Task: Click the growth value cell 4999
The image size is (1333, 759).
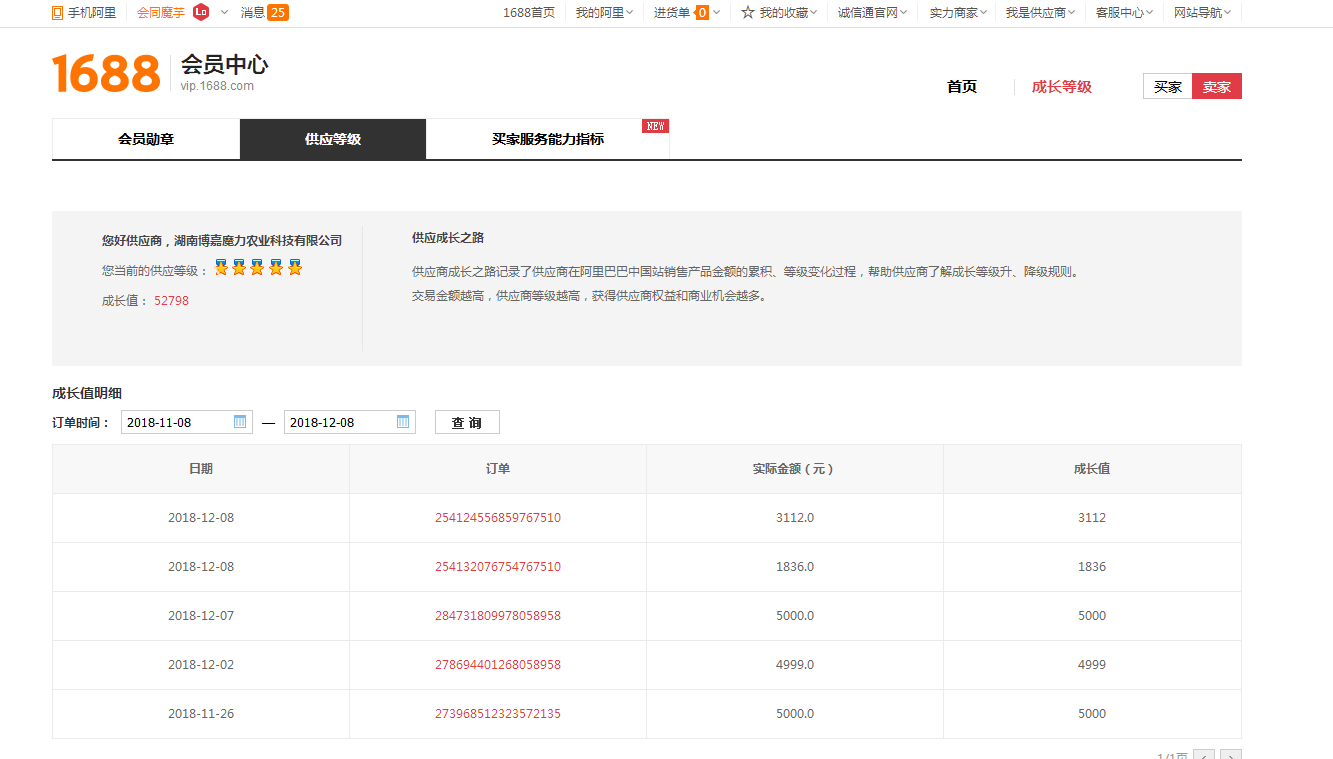Action: click(x=1092, y=665)
